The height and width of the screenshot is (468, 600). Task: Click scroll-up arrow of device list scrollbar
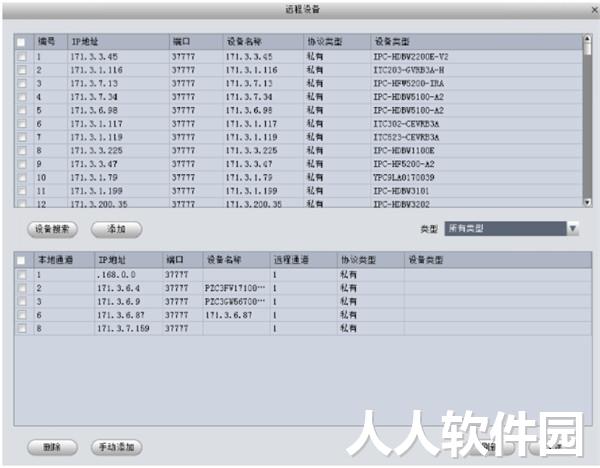coord(587,39)
